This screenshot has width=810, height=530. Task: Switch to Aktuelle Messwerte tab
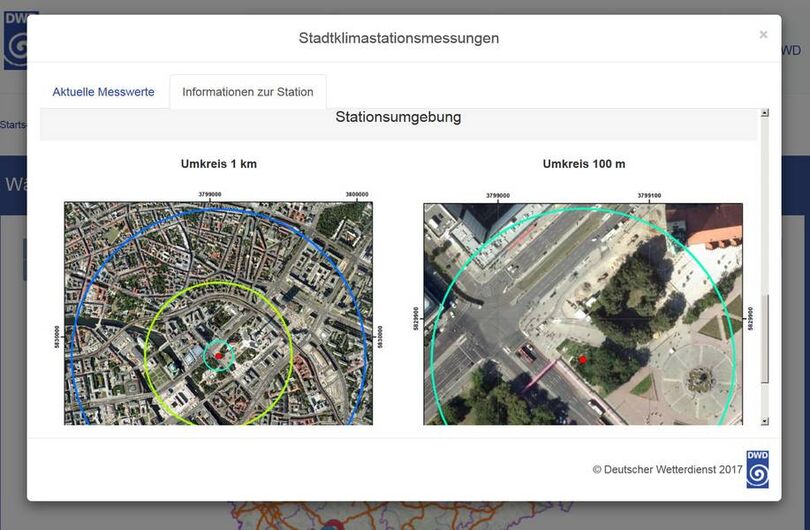pyautogui.click(x=103, y=92)
